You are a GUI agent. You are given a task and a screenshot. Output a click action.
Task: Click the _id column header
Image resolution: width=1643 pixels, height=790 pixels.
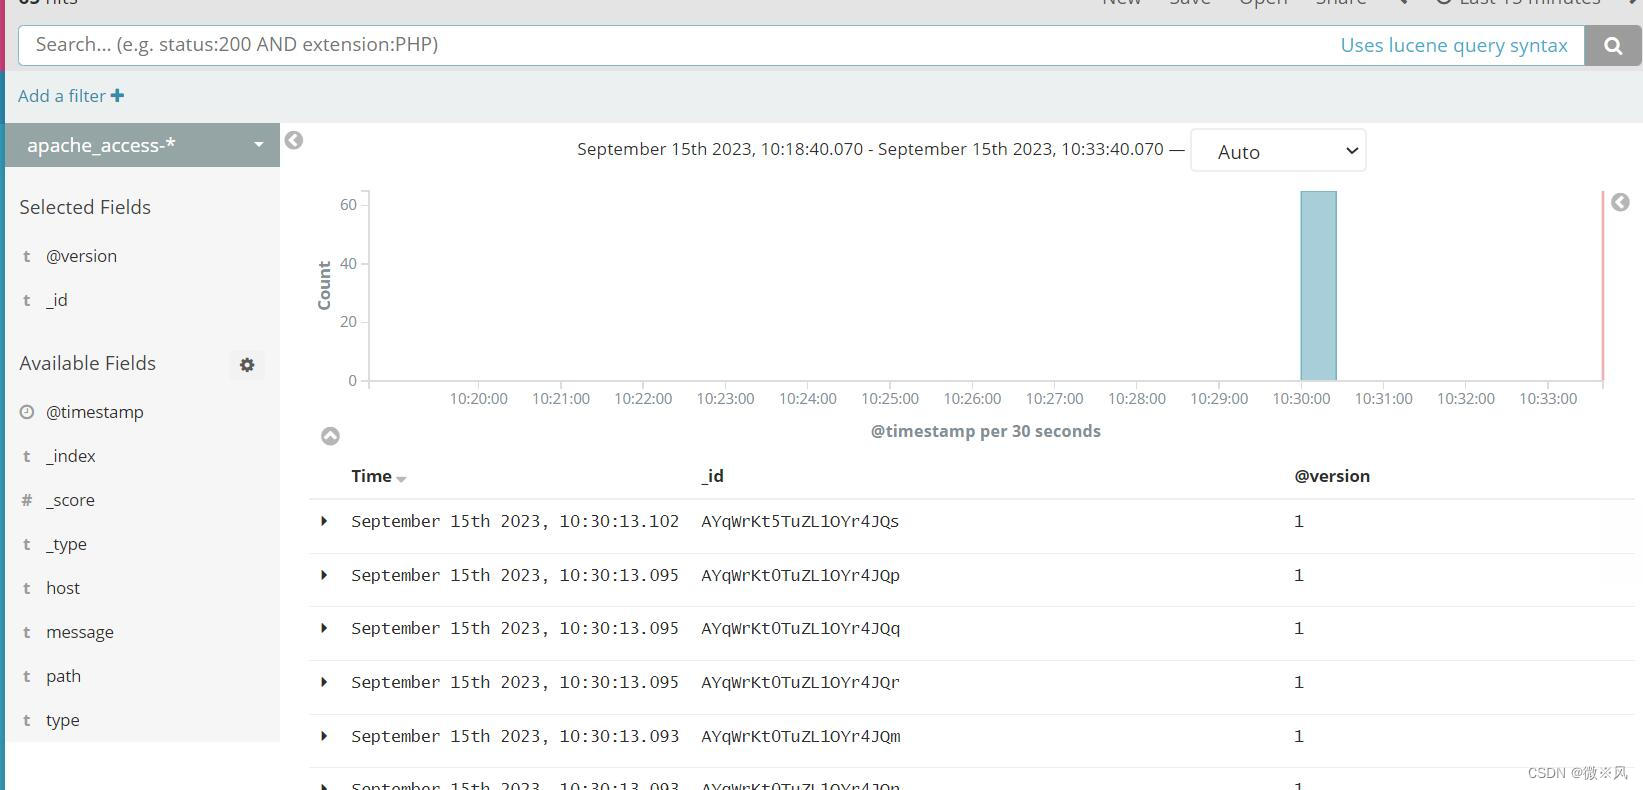point(712,476)
